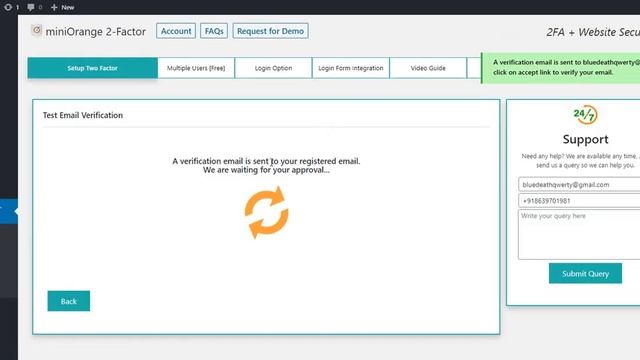Switch to Multiple Users (Free) tab
The image size is (640, 360).
(x=196, y=68)
